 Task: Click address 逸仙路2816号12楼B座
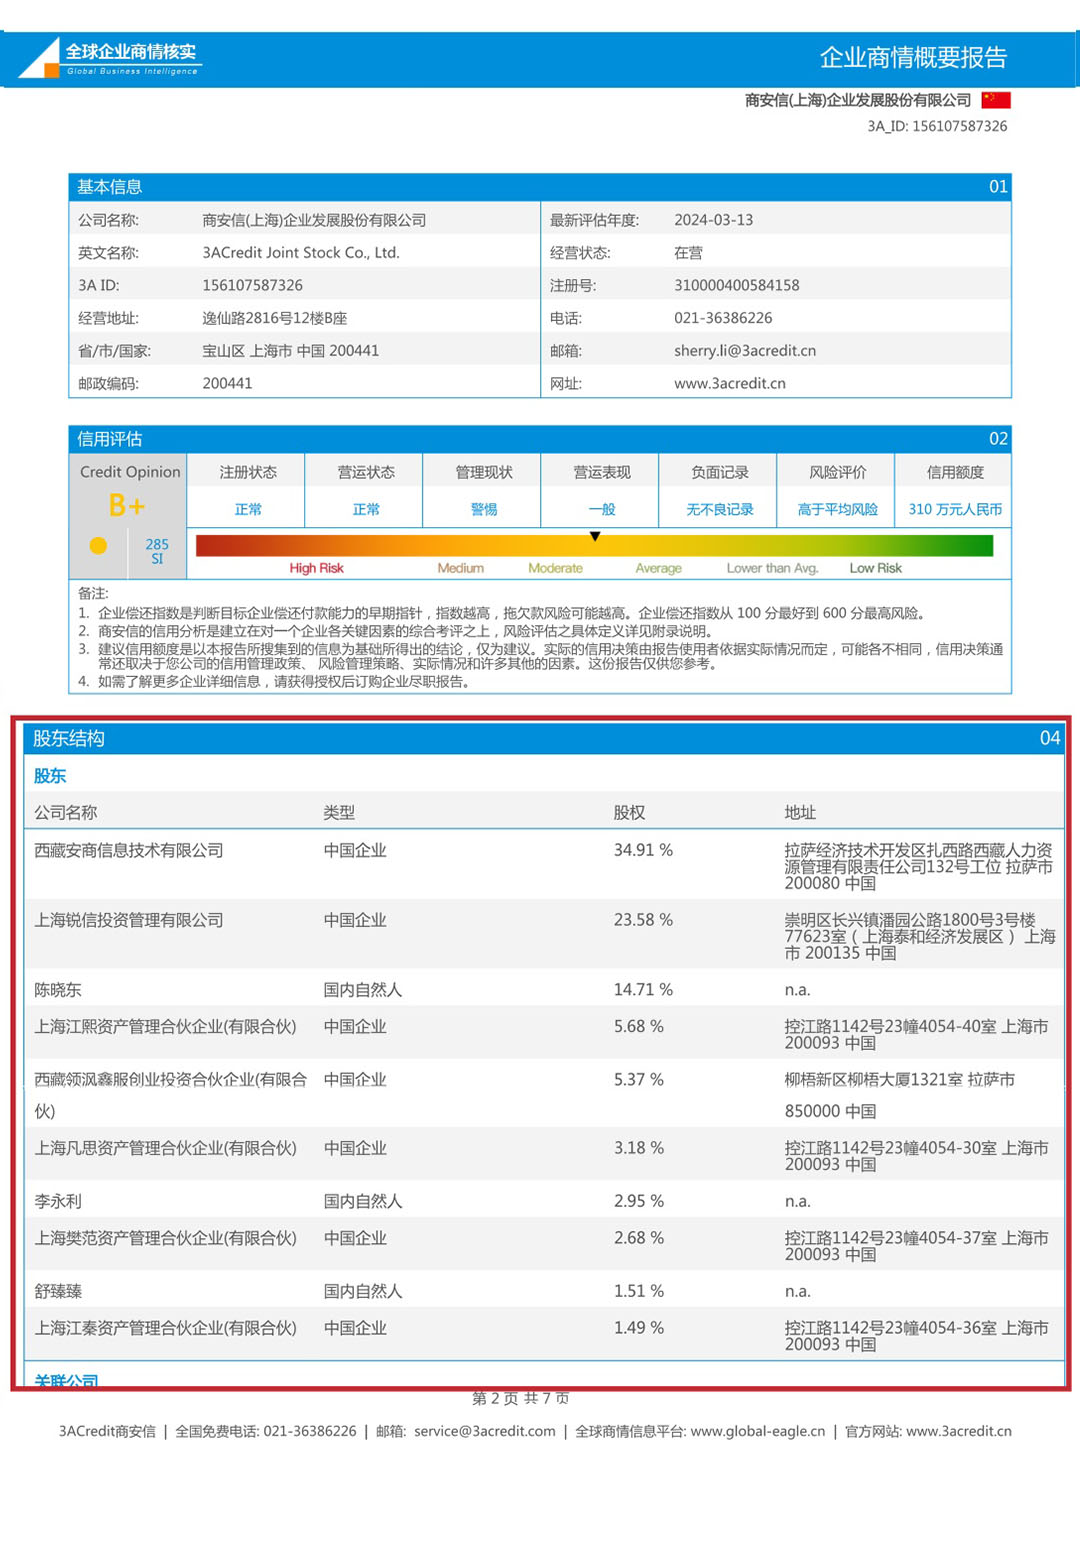(x=275, y=318)
